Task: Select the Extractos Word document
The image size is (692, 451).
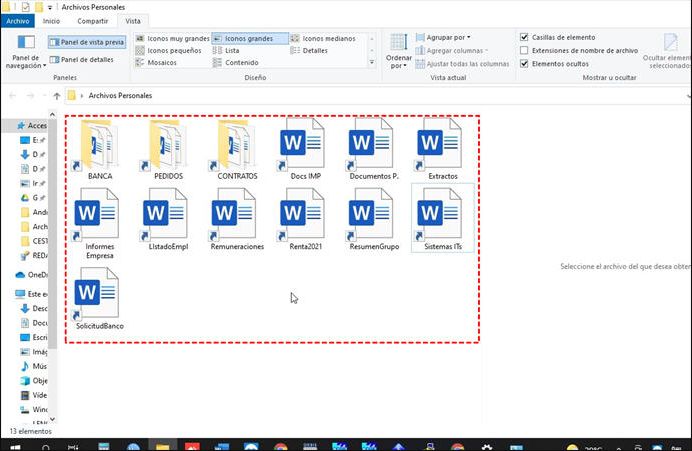Action: click(x=443, y=150)
